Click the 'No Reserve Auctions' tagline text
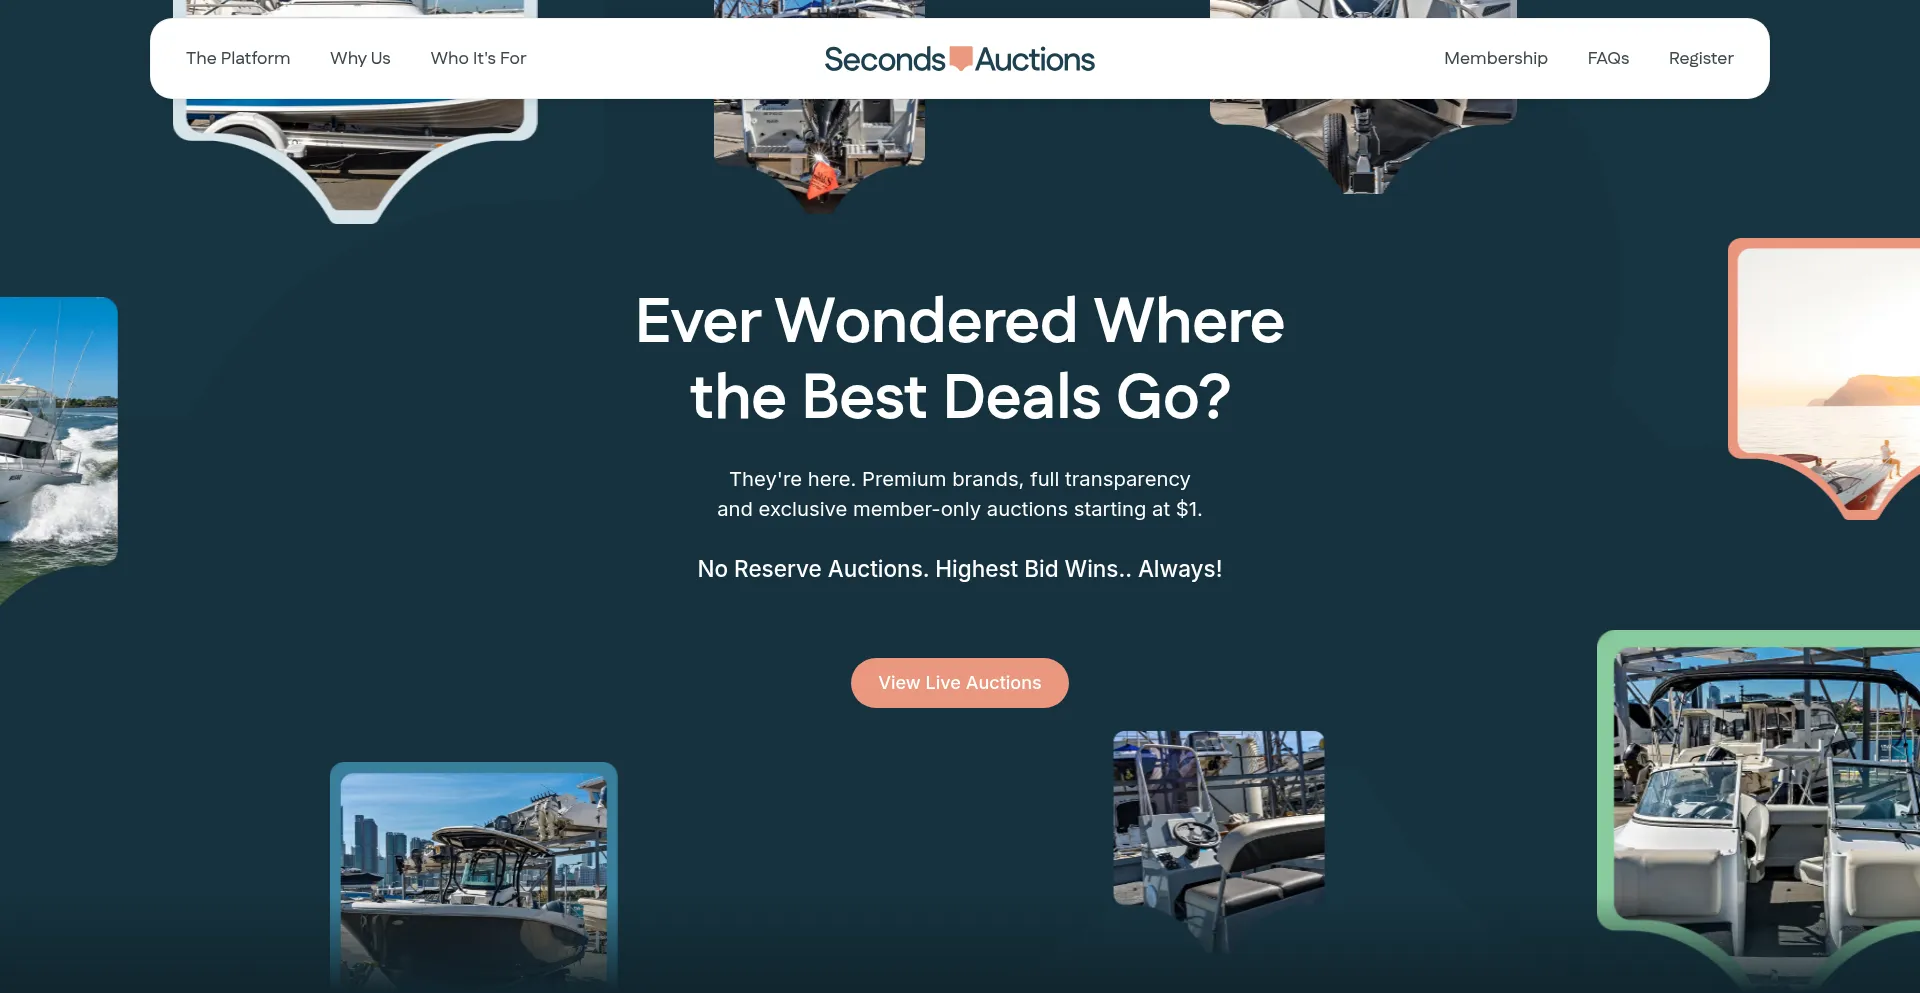This screenshot has height=993, width=1920. tap(960, 569)
